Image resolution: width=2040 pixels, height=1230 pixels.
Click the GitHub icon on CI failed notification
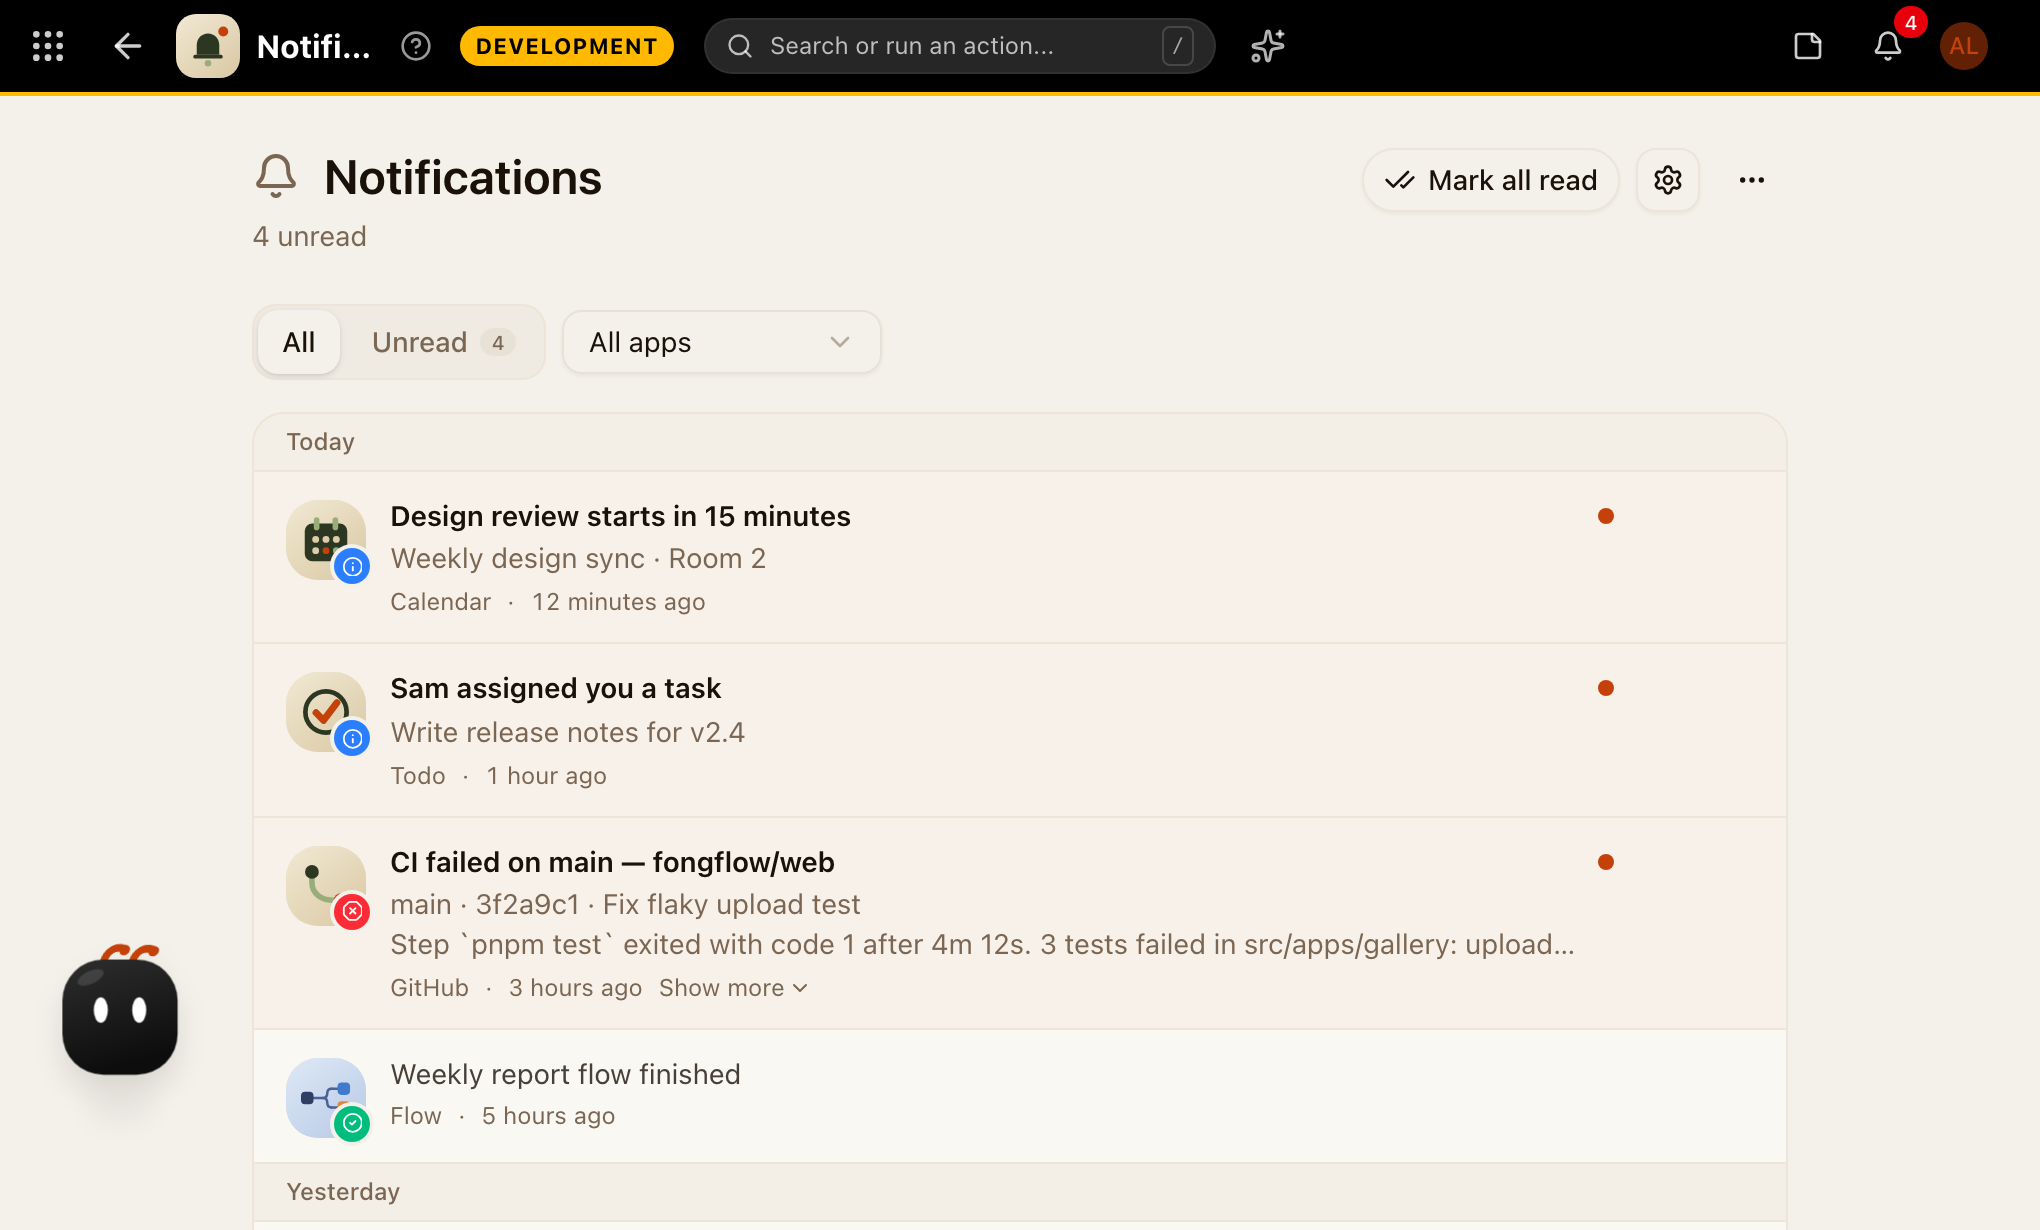pyautogui.click(x=326, y=886)
